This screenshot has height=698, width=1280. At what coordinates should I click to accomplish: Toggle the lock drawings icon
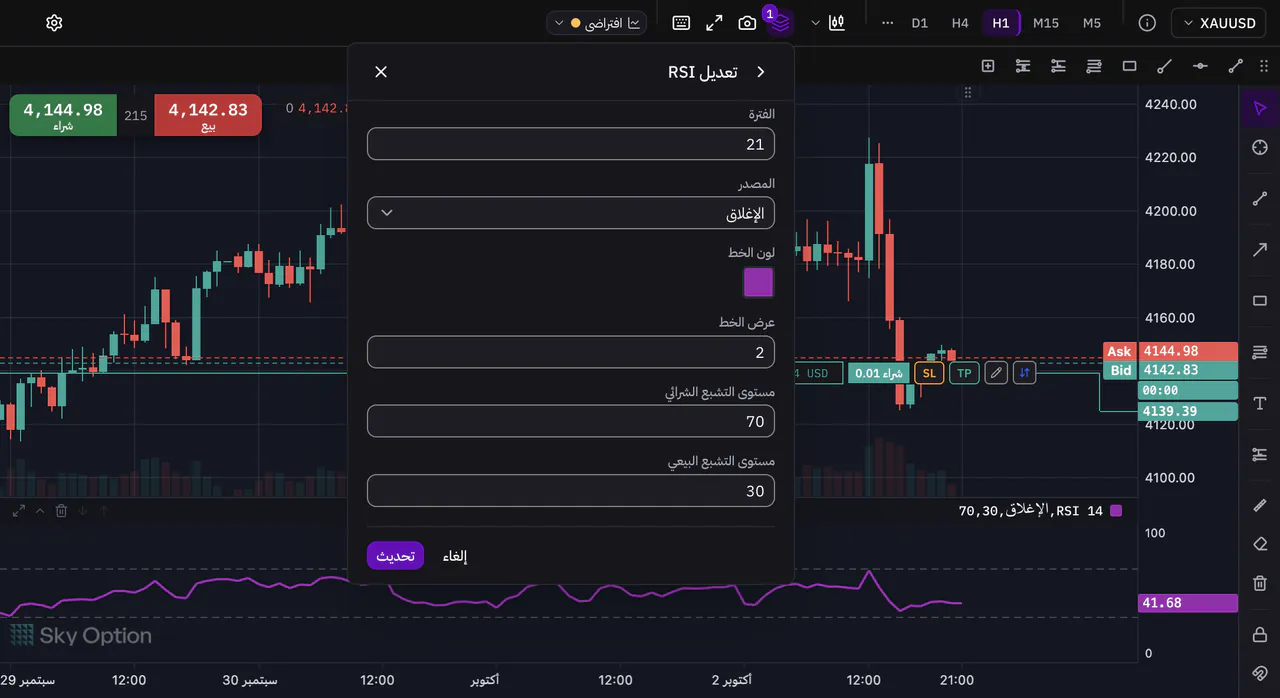(x=1260, y=634)
